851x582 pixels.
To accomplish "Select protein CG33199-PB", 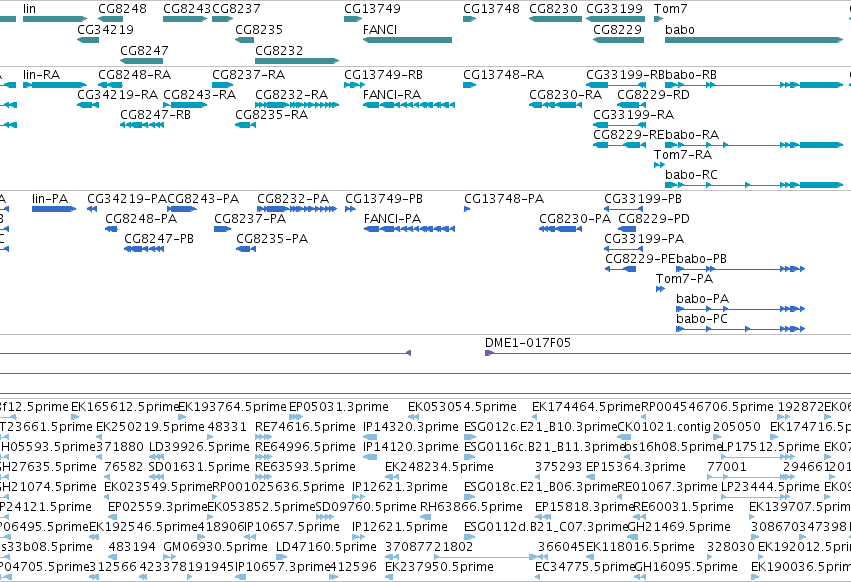I will click(x=643, y=199).
